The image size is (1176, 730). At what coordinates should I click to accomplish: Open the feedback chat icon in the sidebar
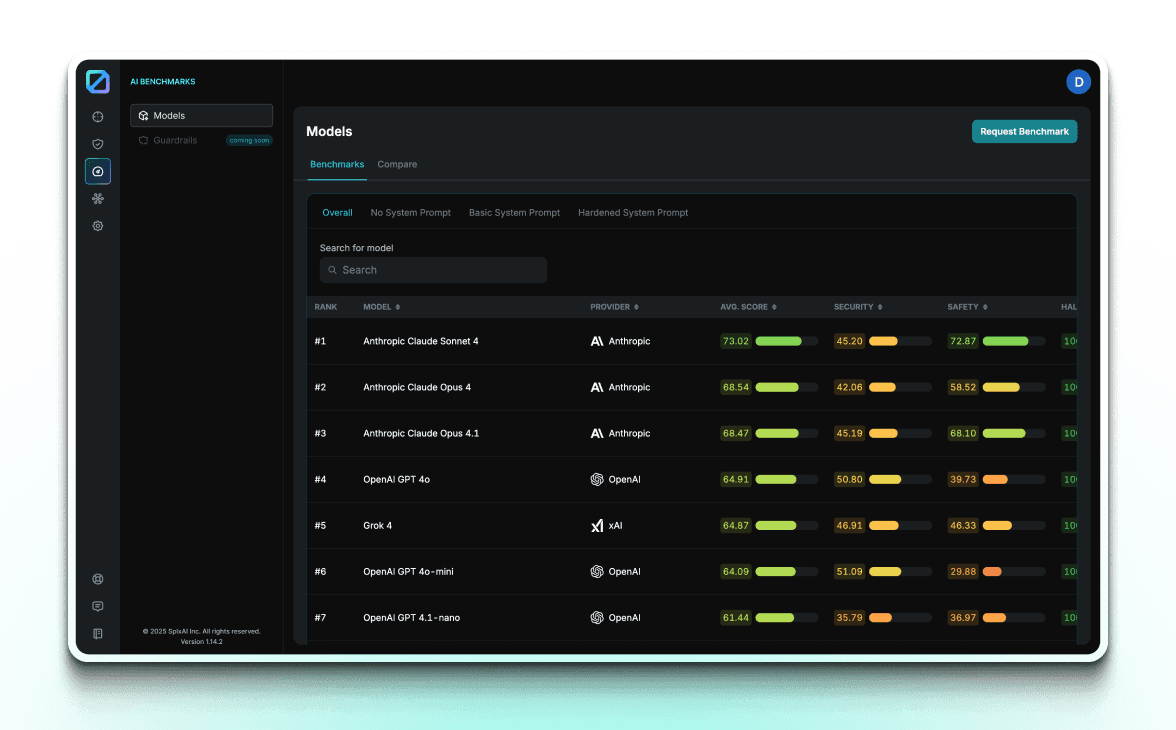(x=97, y=605)
